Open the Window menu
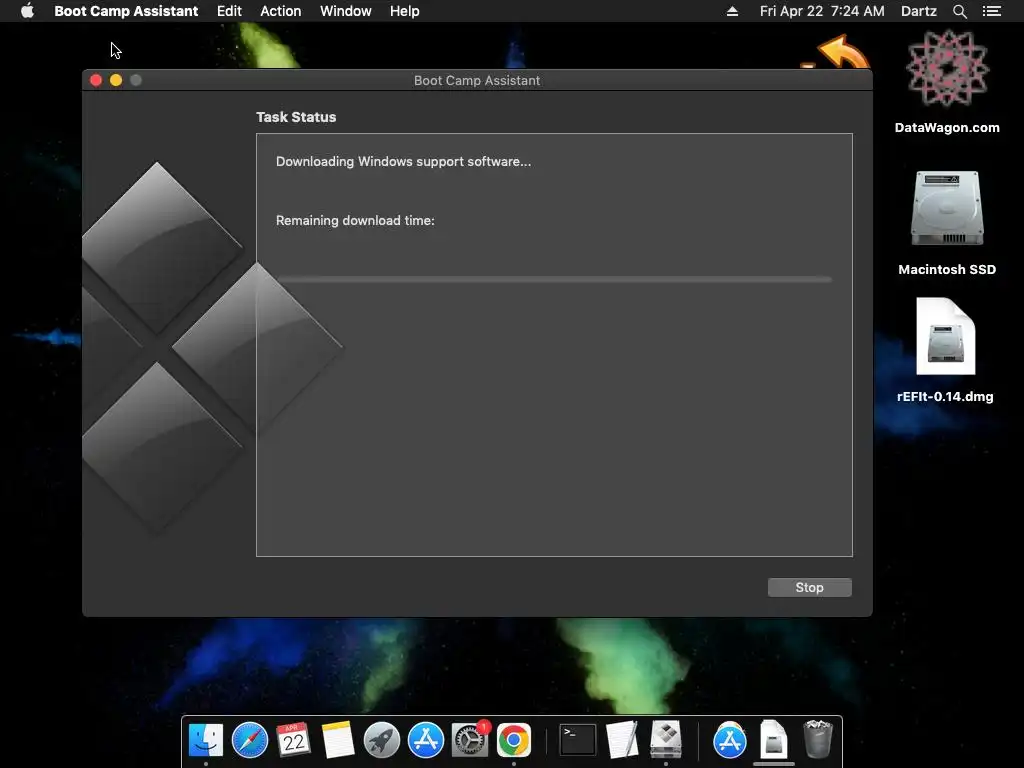Viewport: 1024px width, 768px height. (x=345, y=11)
